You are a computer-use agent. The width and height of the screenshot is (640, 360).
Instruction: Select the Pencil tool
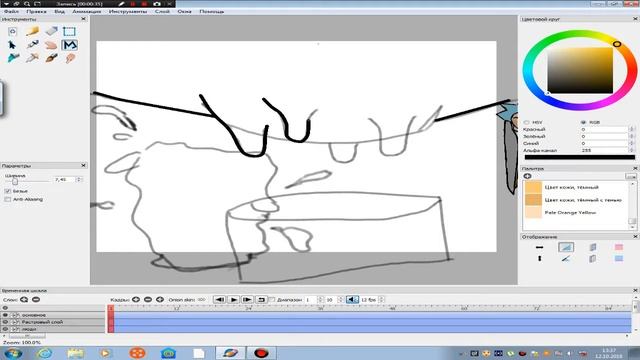pos(32,31)
